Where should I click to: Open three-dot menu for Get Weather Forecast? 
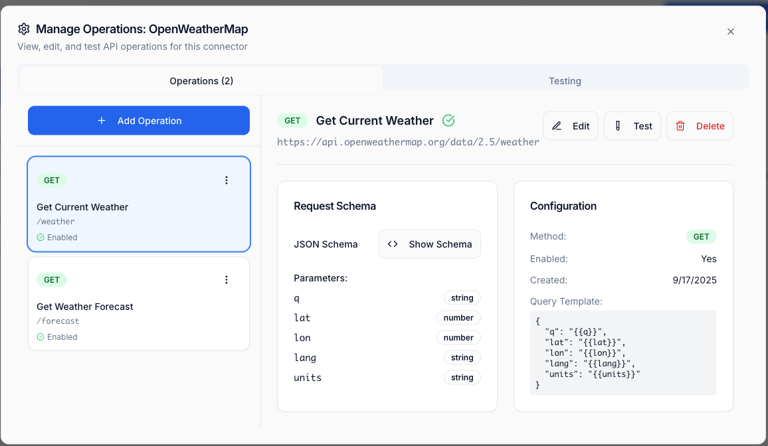(x=226, y=280)
